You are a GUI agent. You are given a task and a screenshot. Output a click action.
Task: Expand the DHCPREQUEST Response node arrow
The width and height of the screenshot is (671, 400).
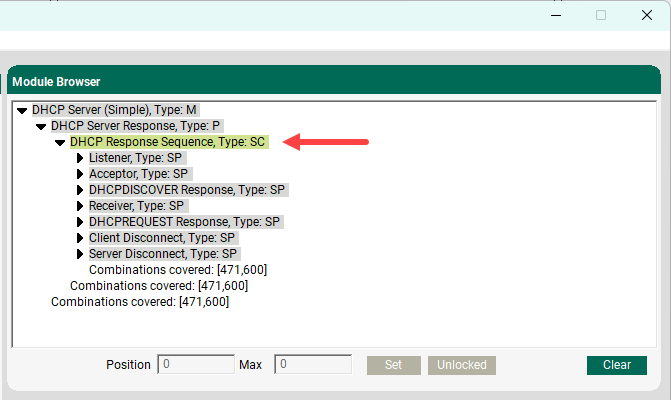coord(80,222)
